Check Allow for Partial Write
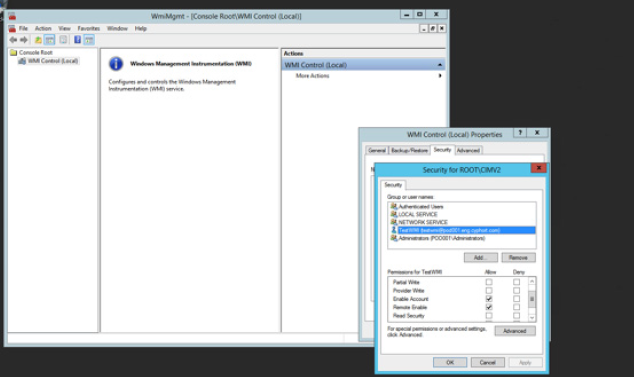The image size is (636, 378). point(489,282)
